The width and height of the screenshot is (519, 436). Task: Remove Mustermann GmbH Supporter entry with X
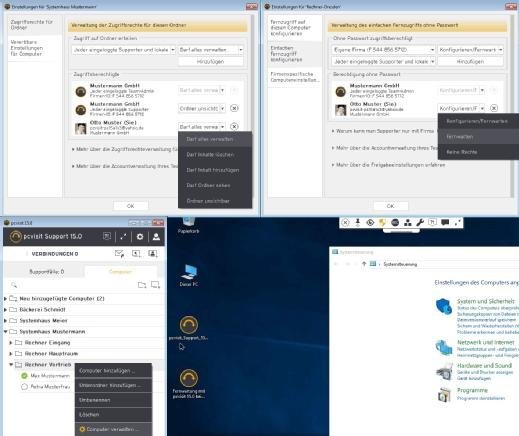(234, 108)
